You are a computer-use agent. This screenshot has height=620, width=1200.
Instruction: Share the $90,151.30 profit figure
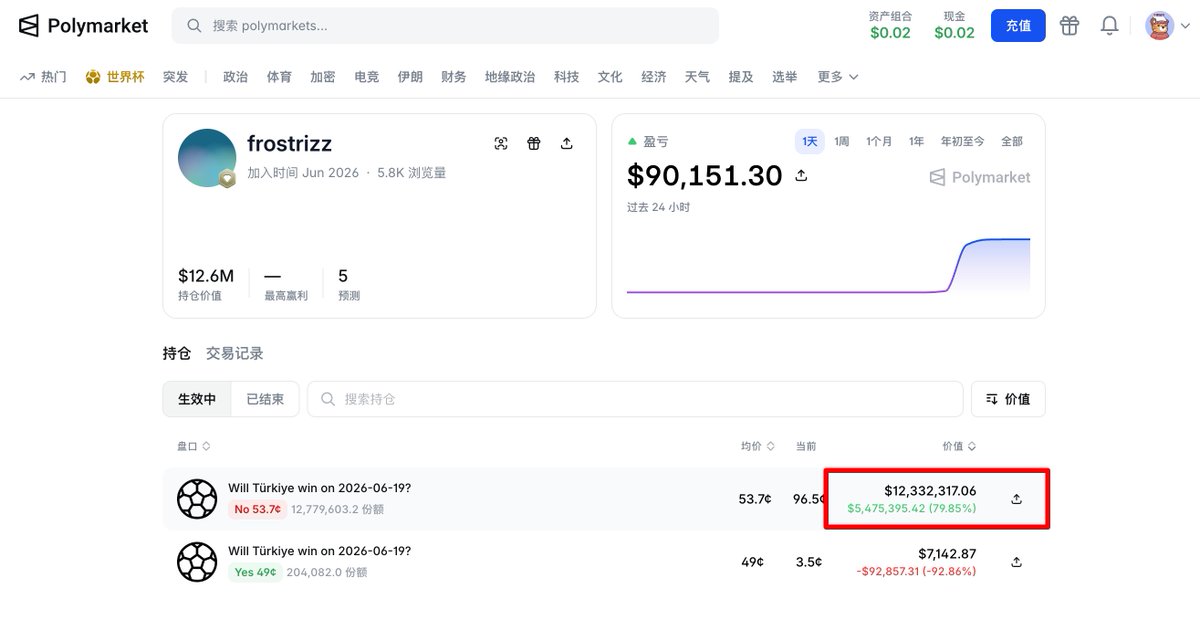[x=801, y=176]
